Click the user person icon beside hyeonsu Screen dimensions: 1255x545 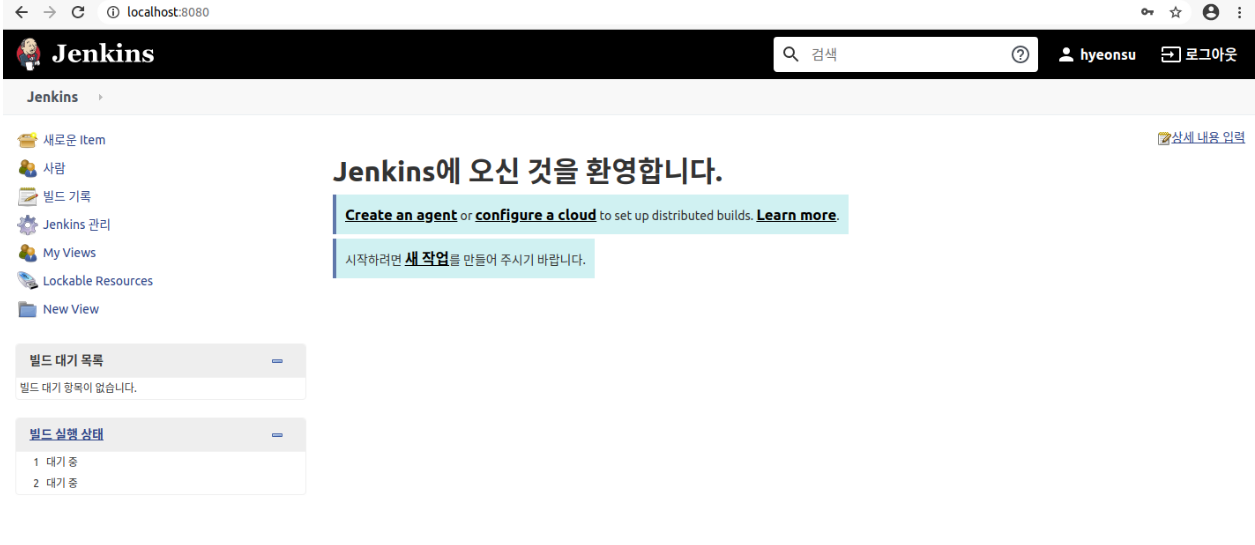click(1066, 54)
